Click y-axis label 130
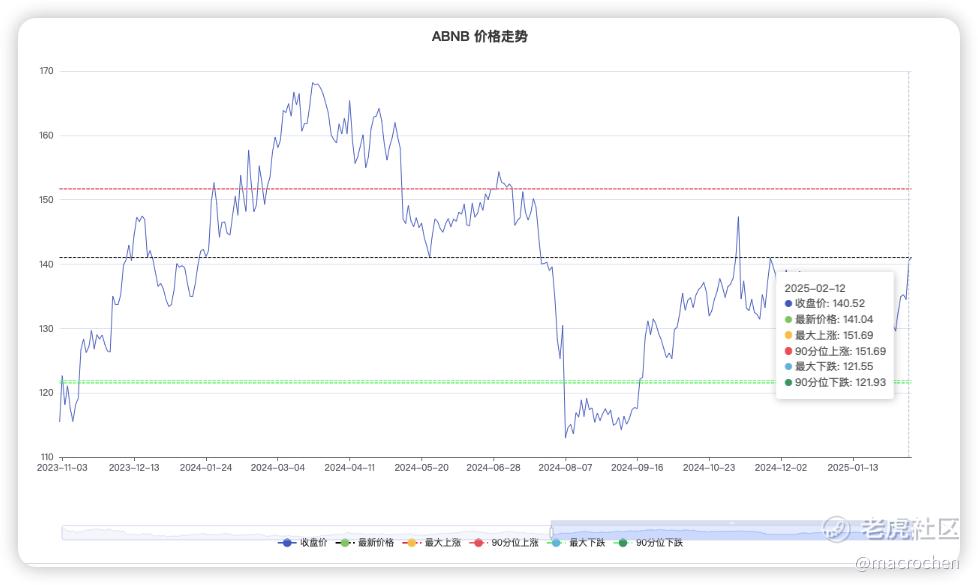The height and width of the screenshot is (585, 978). [46, 329]
